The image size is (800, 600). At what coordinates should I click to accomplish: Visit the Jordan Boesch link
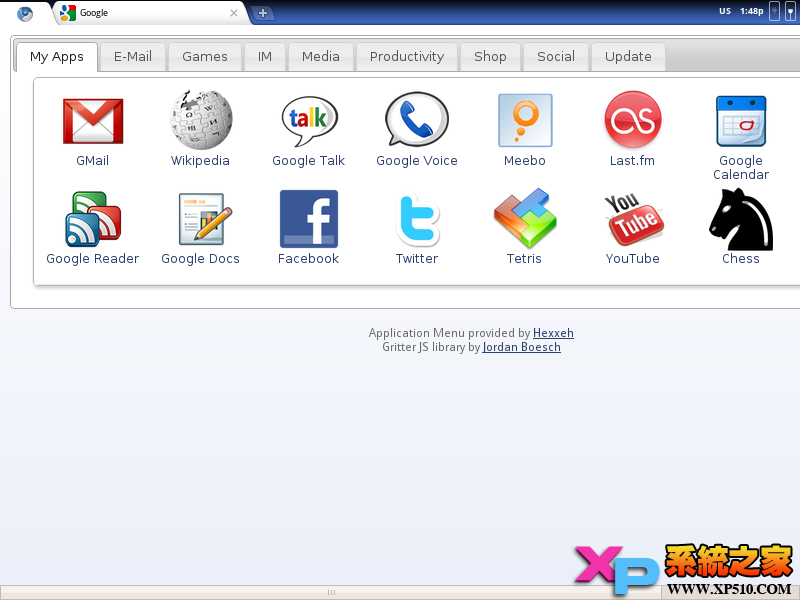(521, 347)
